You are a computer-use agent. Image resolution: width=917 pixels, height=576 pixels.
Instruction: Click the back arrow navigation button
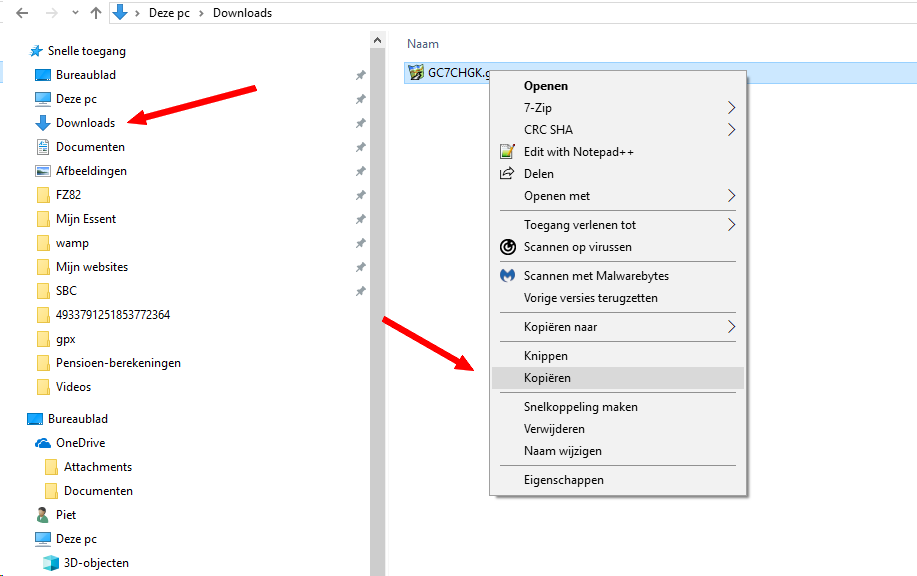click(22, 13)
